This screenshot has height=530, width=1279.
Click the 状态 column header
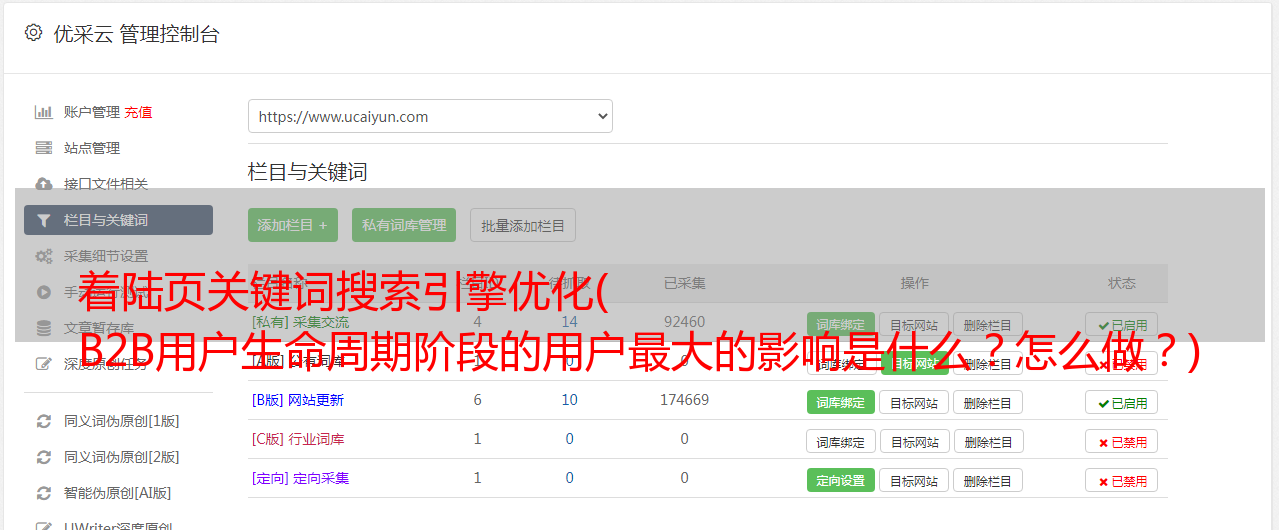(x=1122, y=283)
